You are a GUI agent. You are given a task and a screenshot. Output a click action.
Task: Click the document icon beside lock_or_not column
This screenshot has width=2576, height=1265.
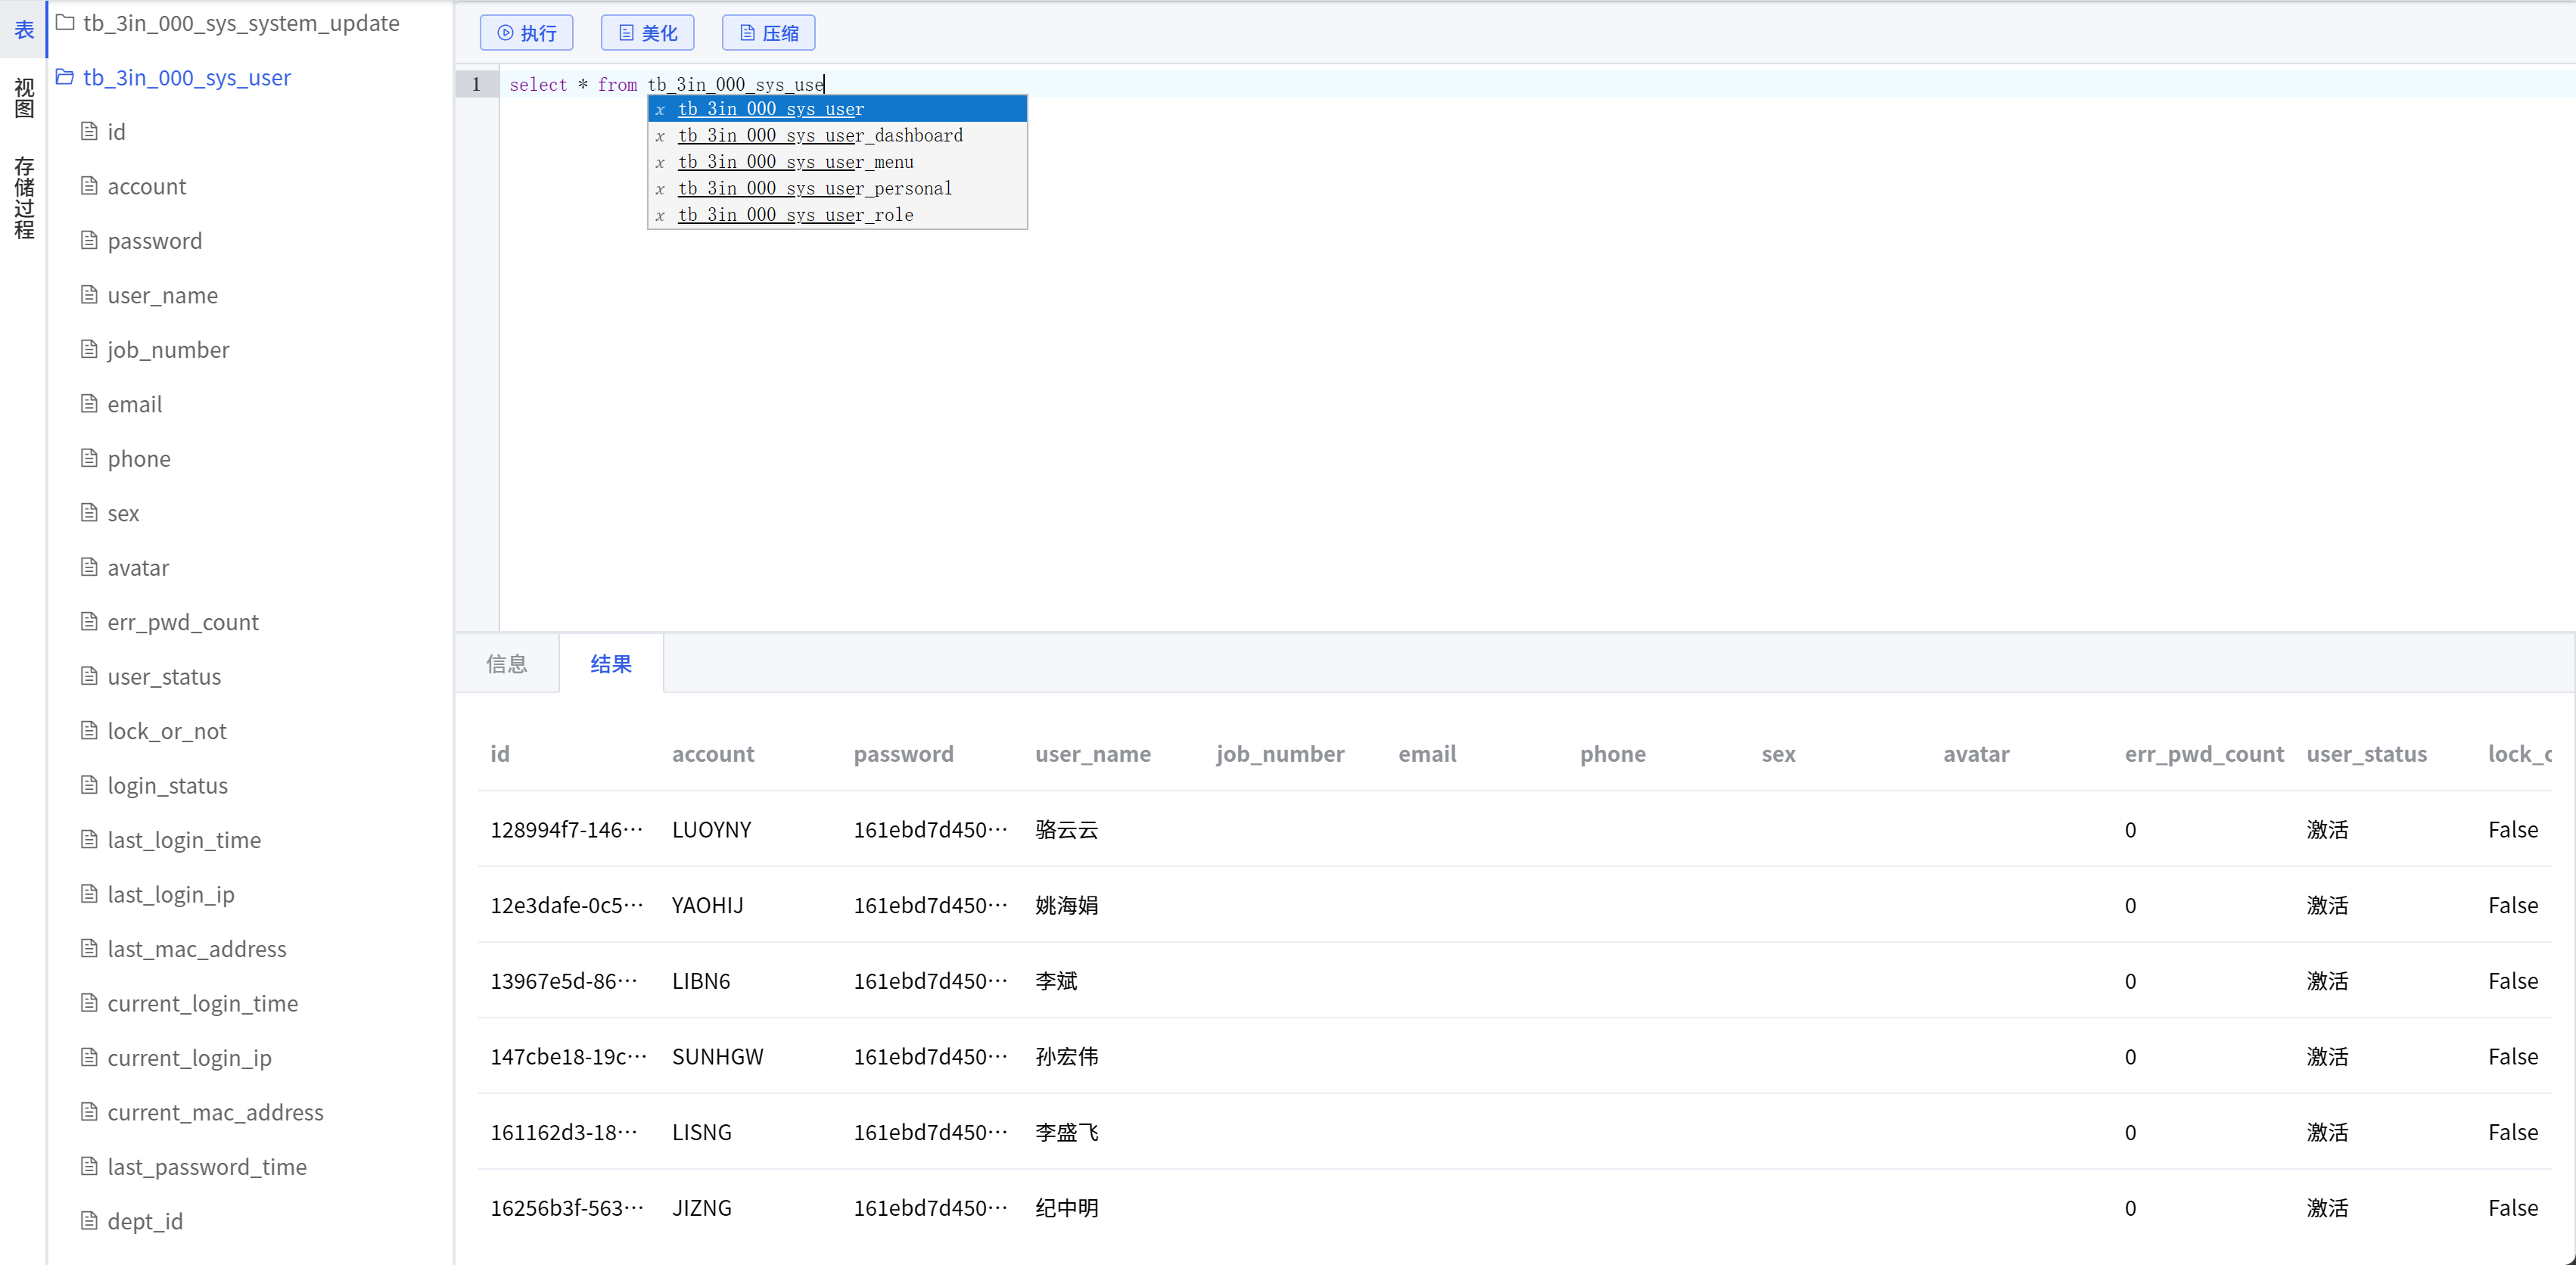[x=89, y=731]
